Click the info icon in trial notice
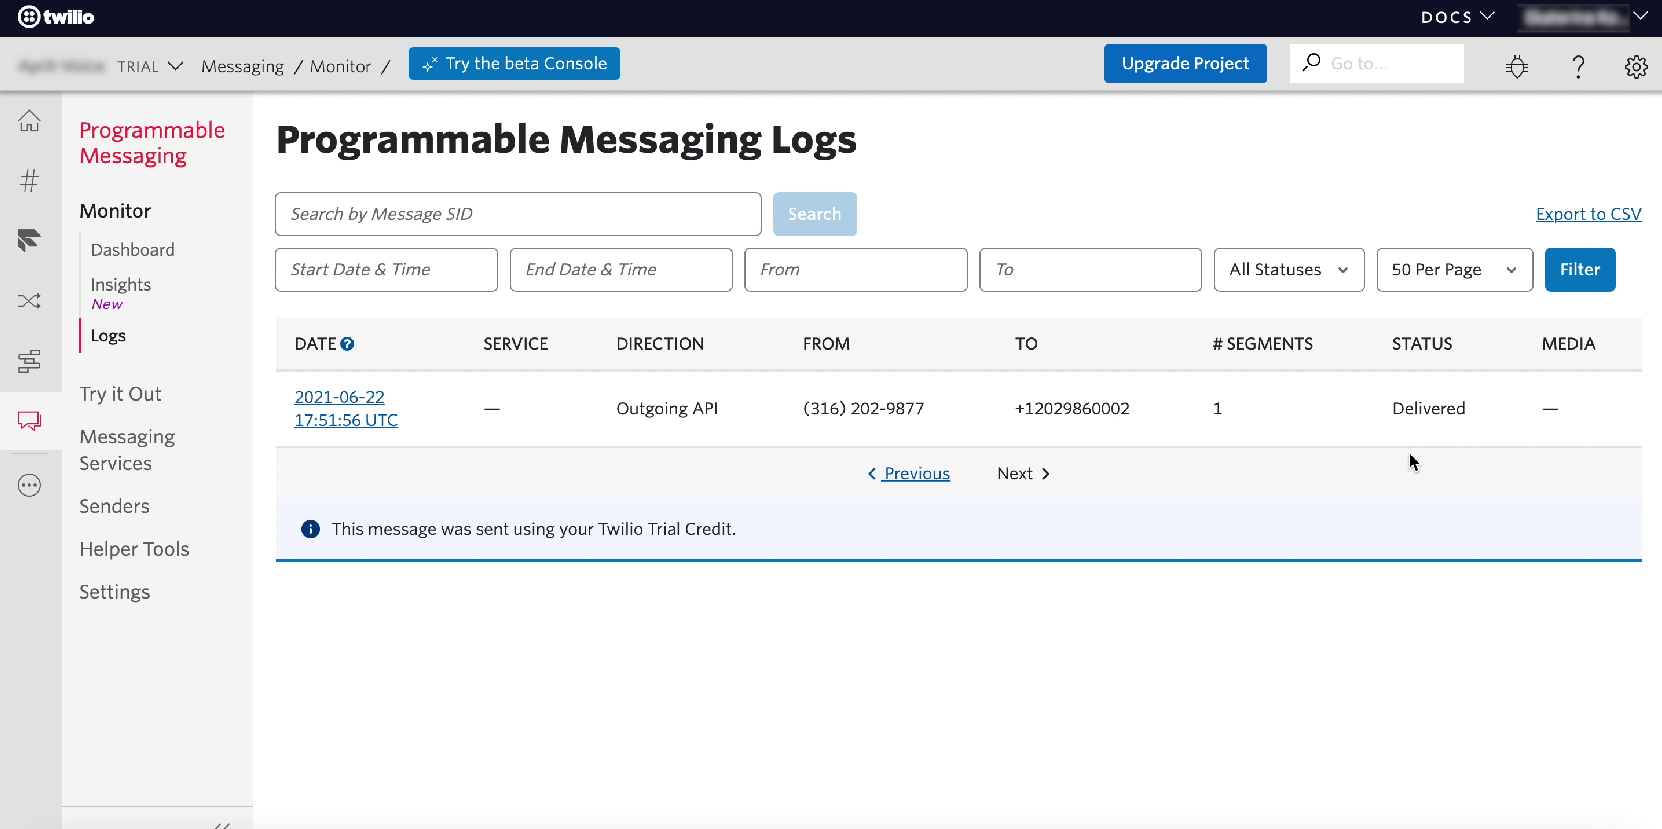1662x829 pixels. click(311, 529)
